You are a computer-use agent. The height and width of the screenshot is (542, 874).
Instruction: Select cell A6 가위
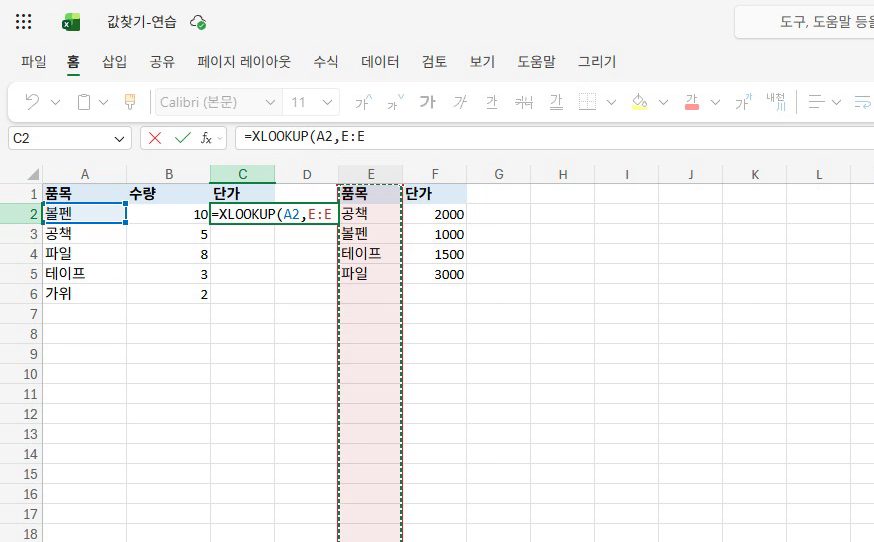85,294
